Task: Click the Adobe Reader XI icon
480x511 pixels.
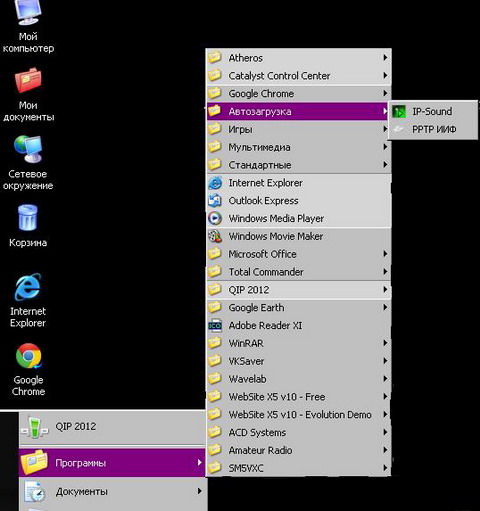Action: pos(215,325)
